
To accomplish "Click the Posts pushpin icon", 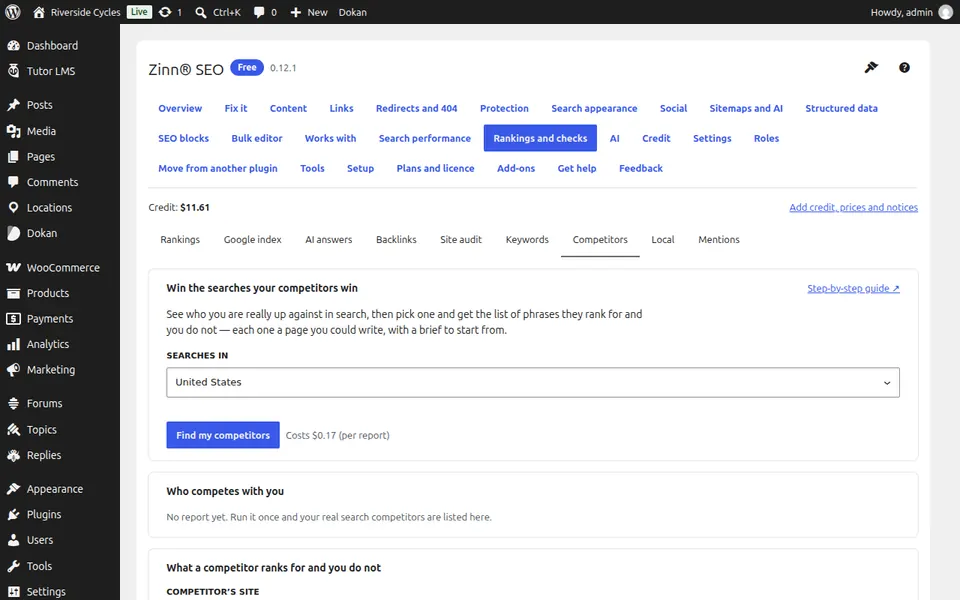I will pyautogui.click(x=13, y=105).
